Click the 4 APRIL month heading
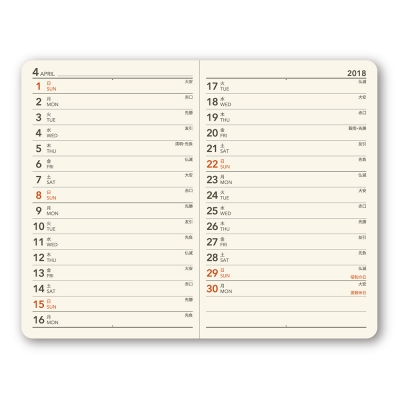The width and height of the screenshot is (400, 400). 43,72
